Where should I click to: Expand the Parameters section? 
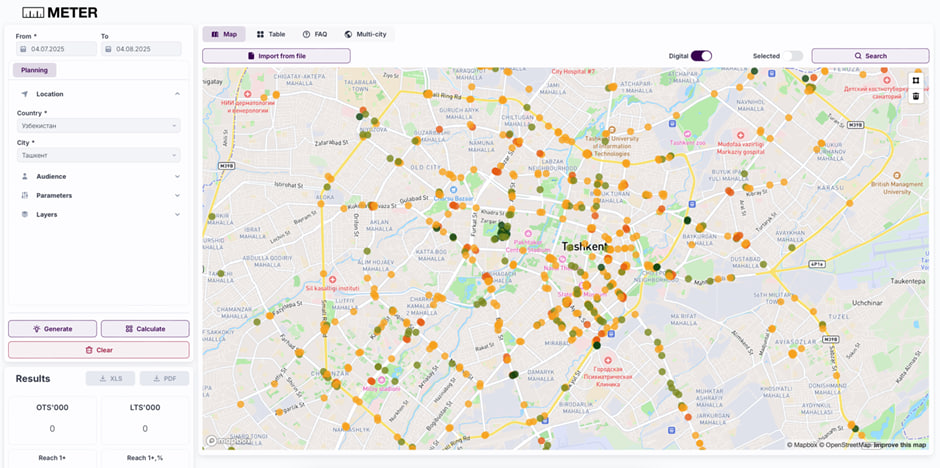pyautogui.click(x=98, y=195)
